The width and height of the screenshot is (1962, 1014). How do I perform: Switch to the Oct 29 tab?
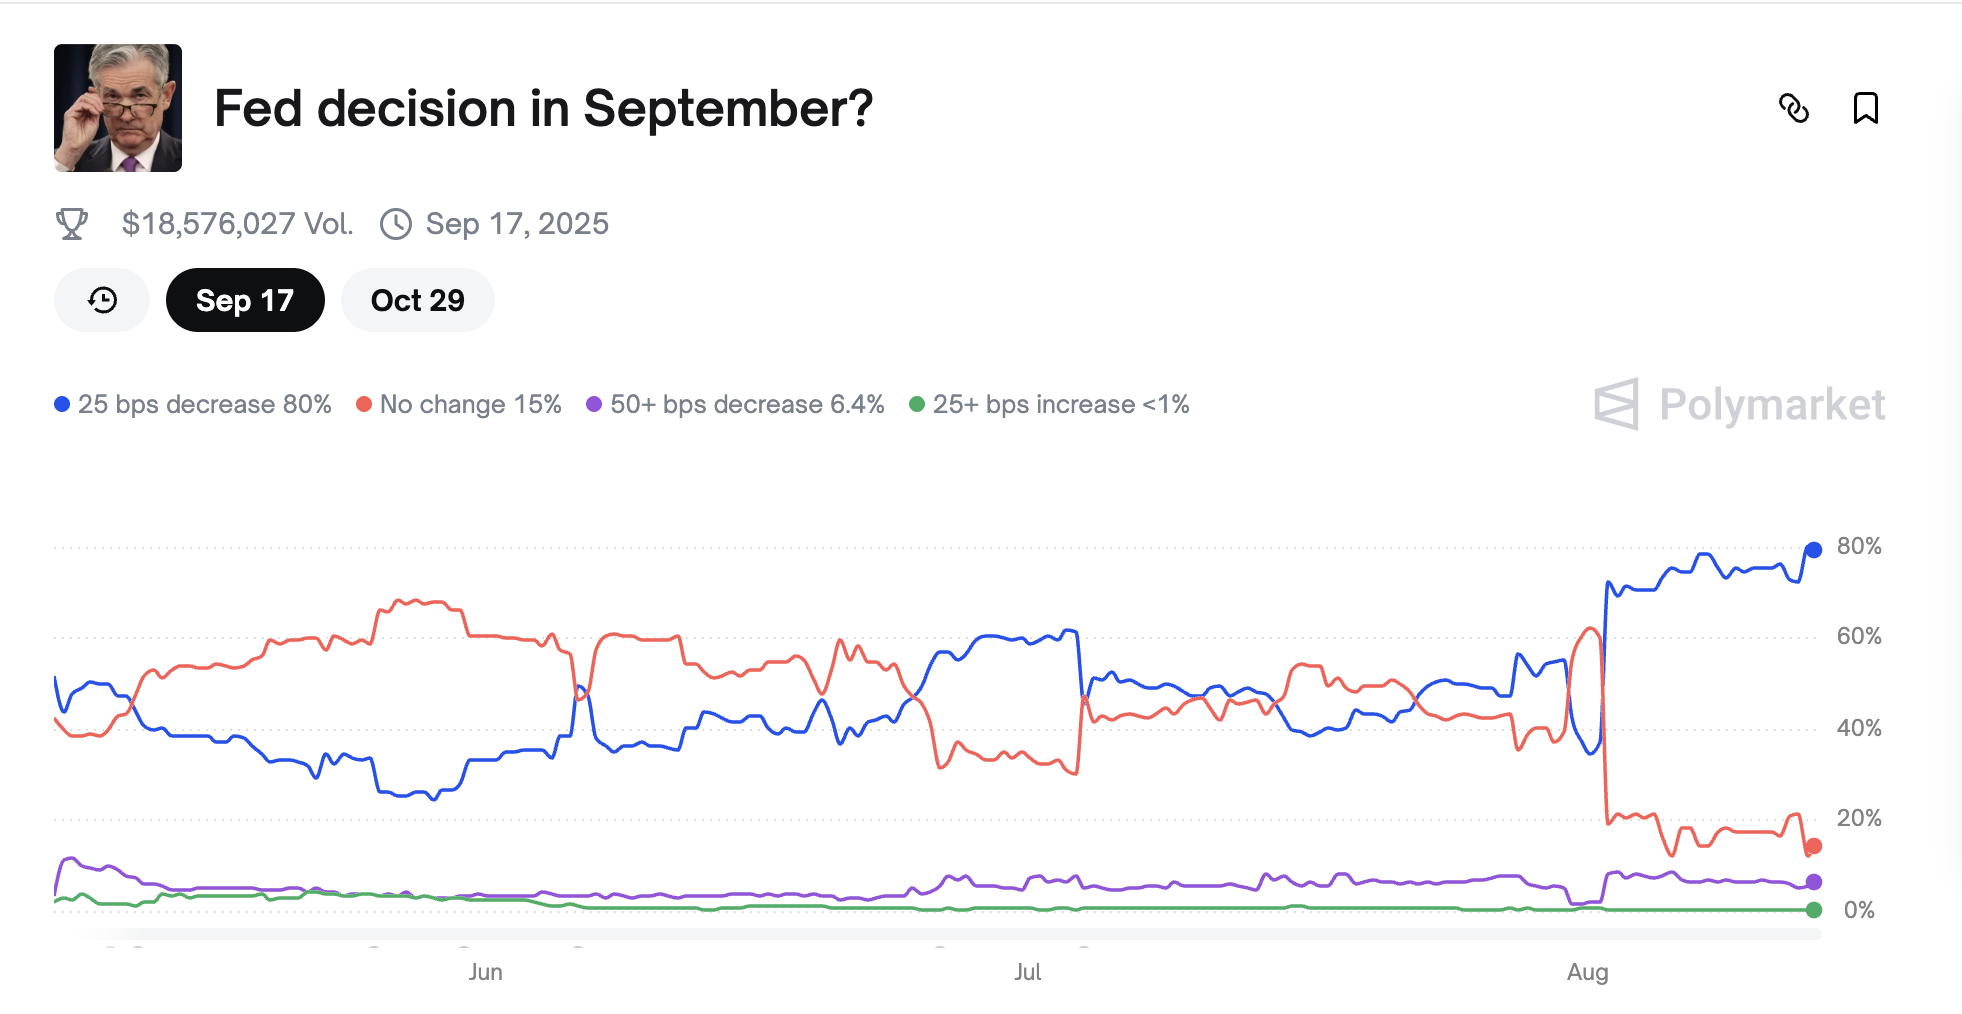click(x=417, y=300)
